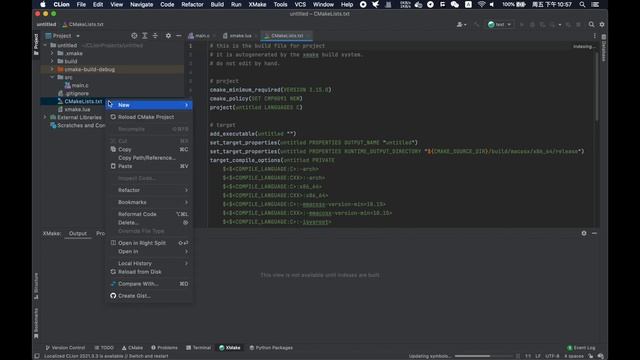The height and width of the screenshot is (360, 640).
Task: Toggle Project side tool window strip
Action: 36,44
